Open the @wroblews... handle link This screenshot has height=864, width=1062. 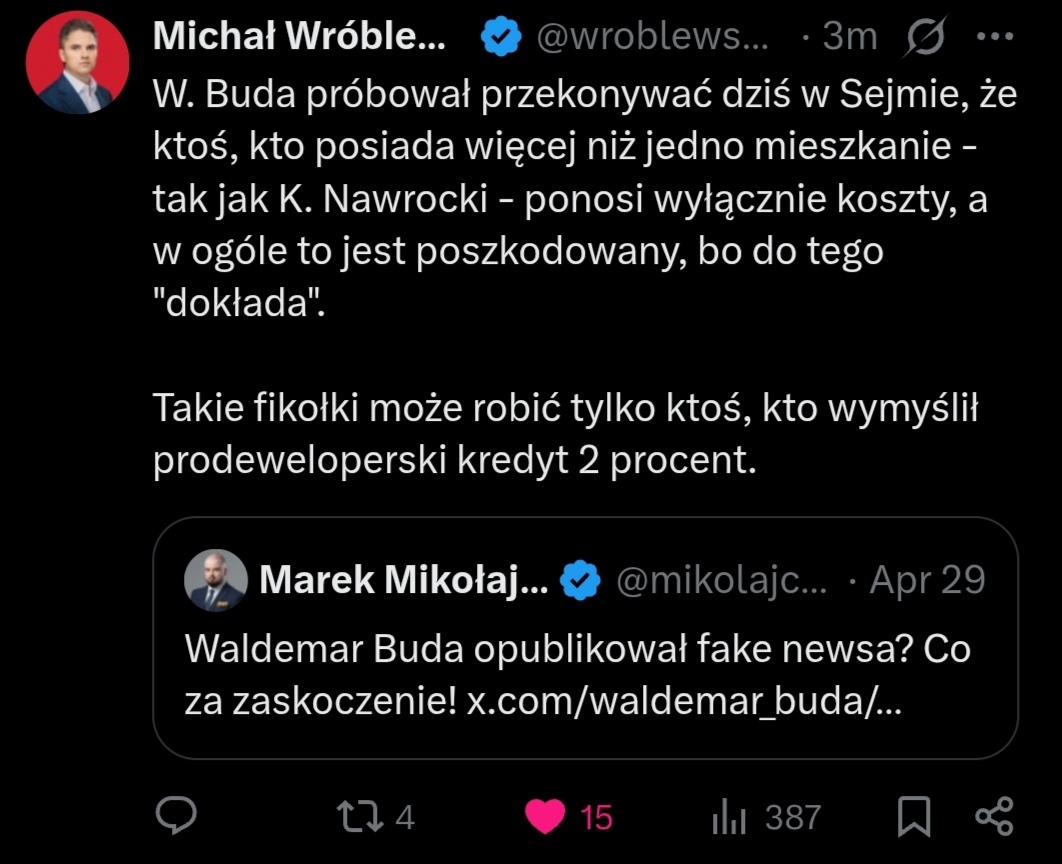[x=655, y=38]
